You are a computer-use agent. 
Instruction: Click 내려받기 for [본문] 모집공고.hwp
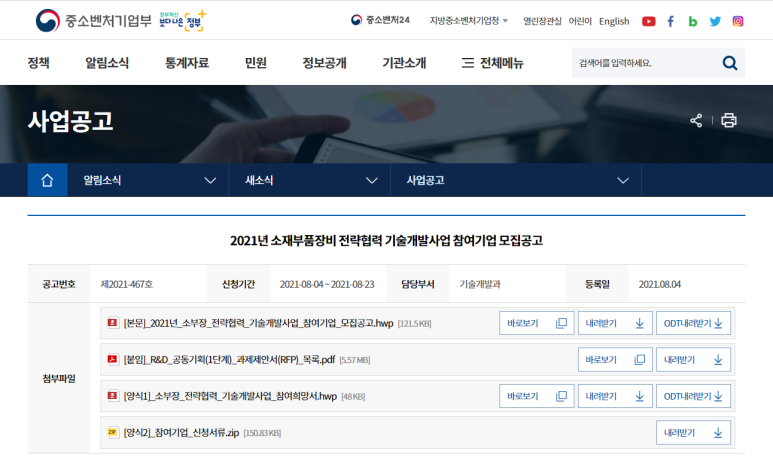tap(615, 323)
